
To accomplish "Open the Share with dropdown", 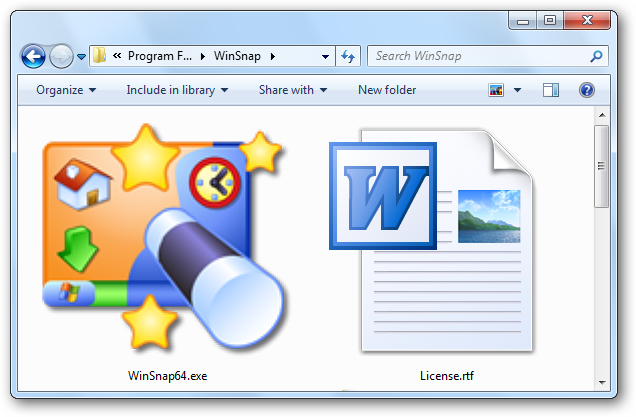I will pos(293,90).
